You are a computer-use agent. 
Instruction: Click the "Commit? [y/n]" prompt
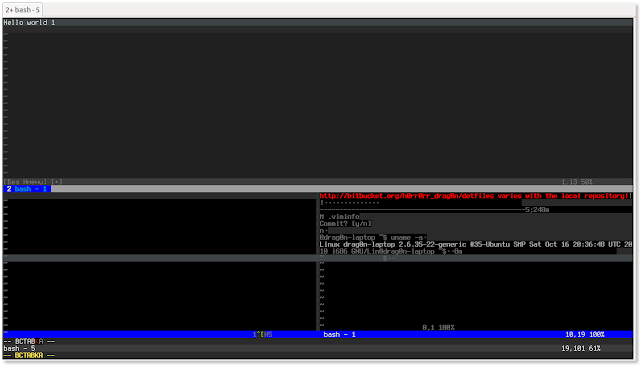point(345,224)
